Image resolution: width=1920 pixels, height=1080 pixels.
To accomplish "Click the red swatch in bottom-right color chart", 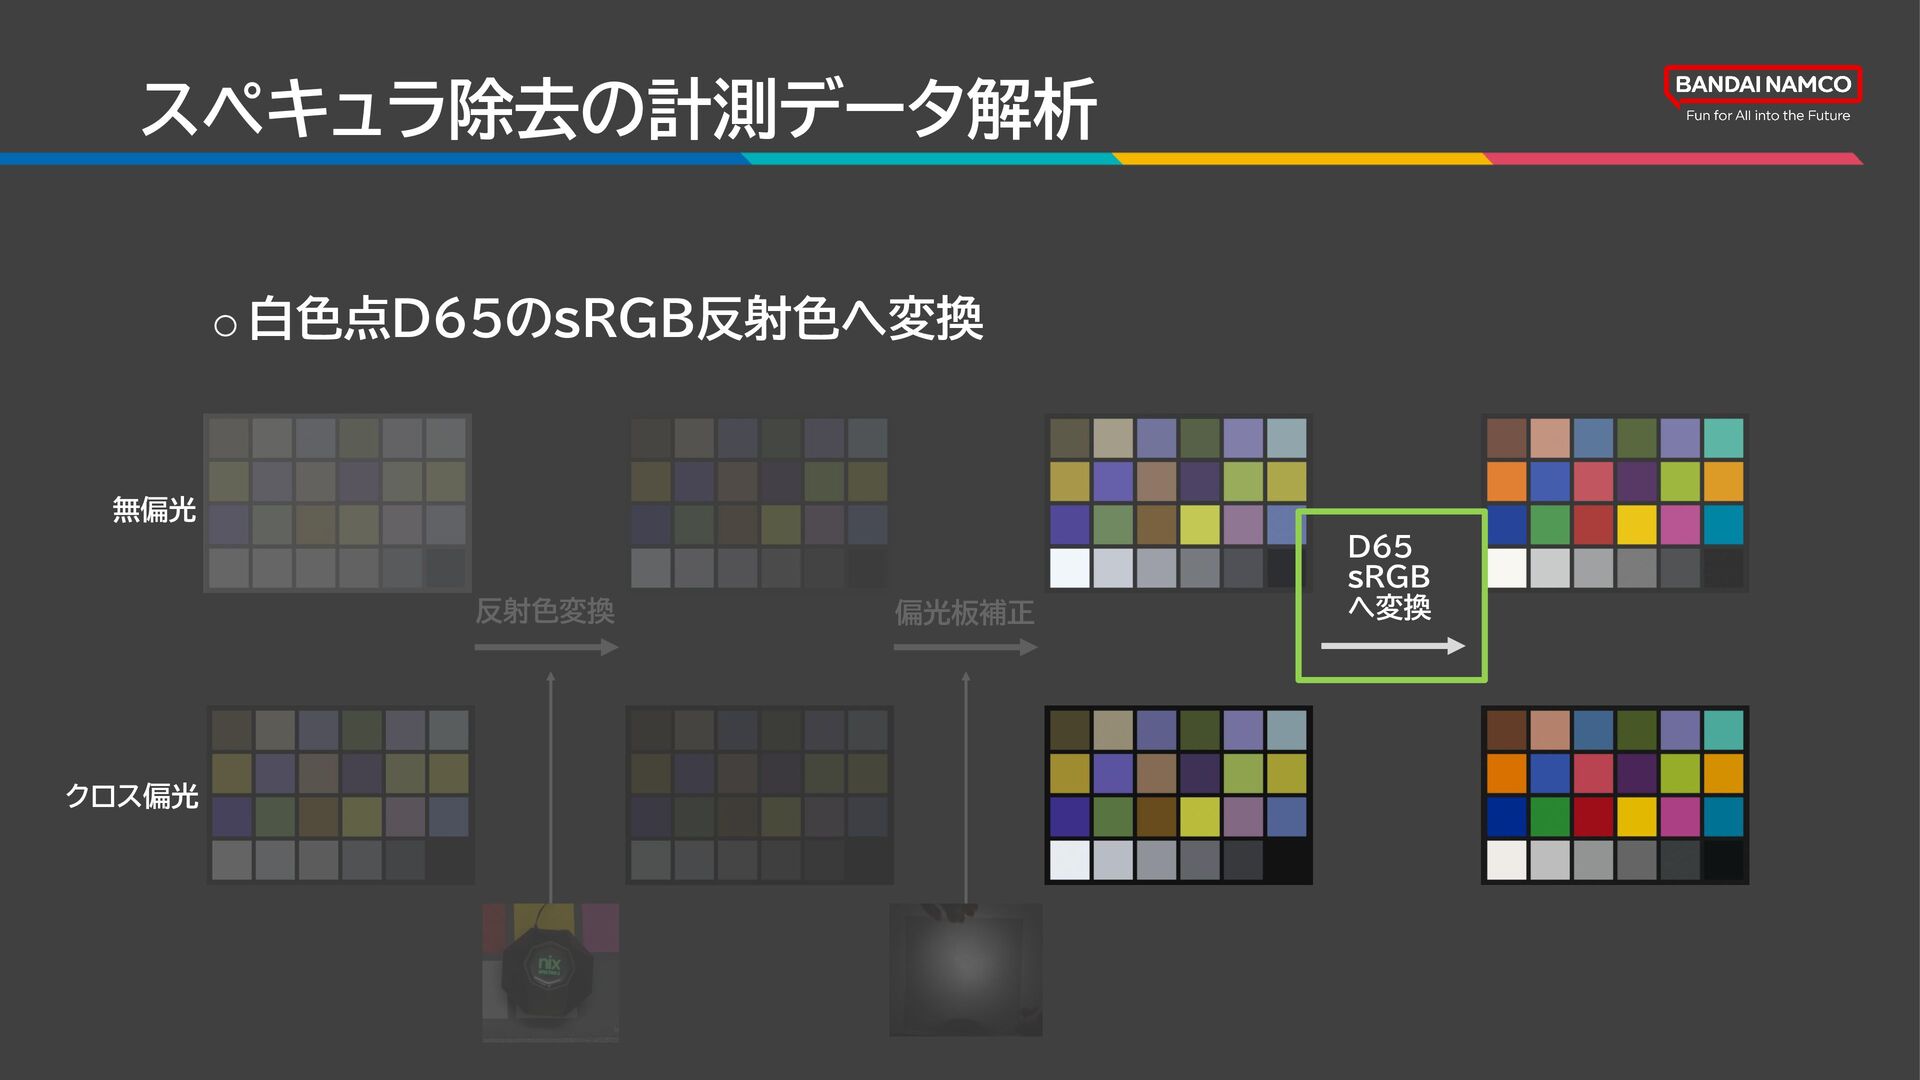I will click(1593, 817).
